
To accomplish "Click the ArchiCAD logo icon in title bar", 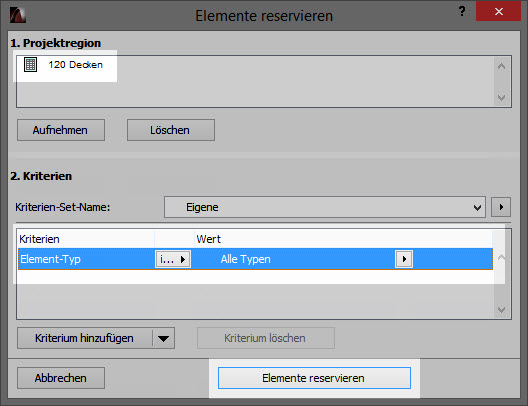I will pyautogui.click(x=18, y=15).
